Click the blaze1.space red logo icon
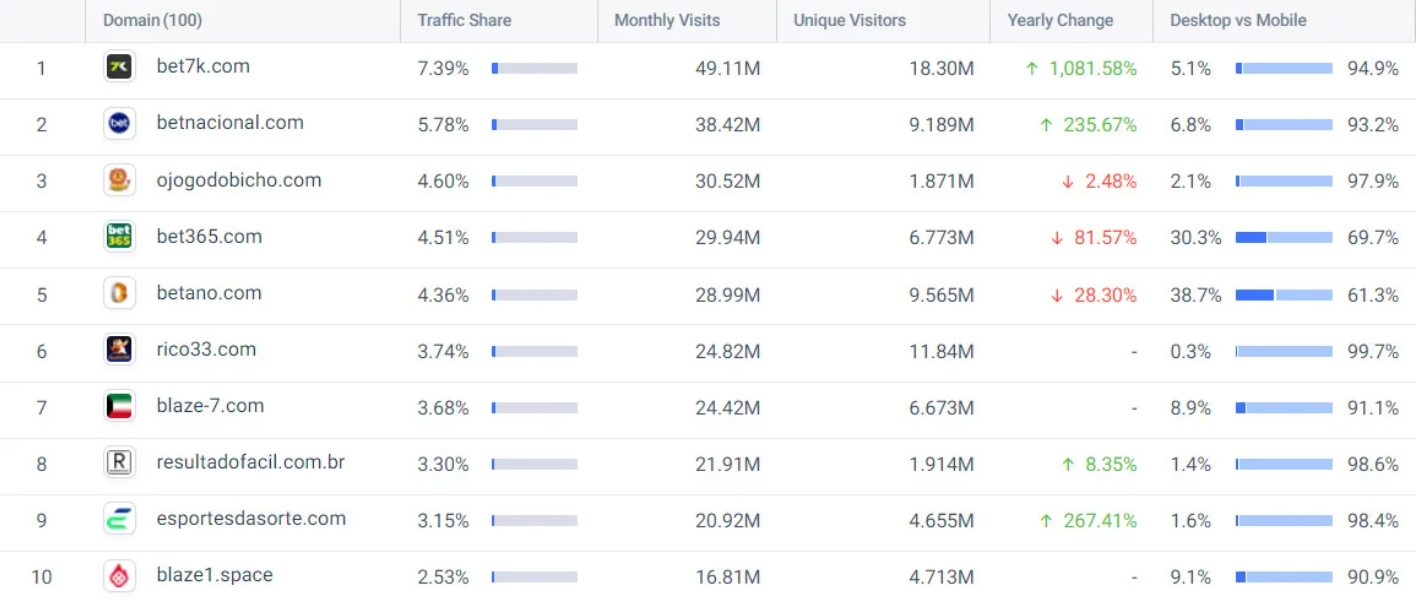Screen dimensions: 1419x600 click(x=119, y=576)
